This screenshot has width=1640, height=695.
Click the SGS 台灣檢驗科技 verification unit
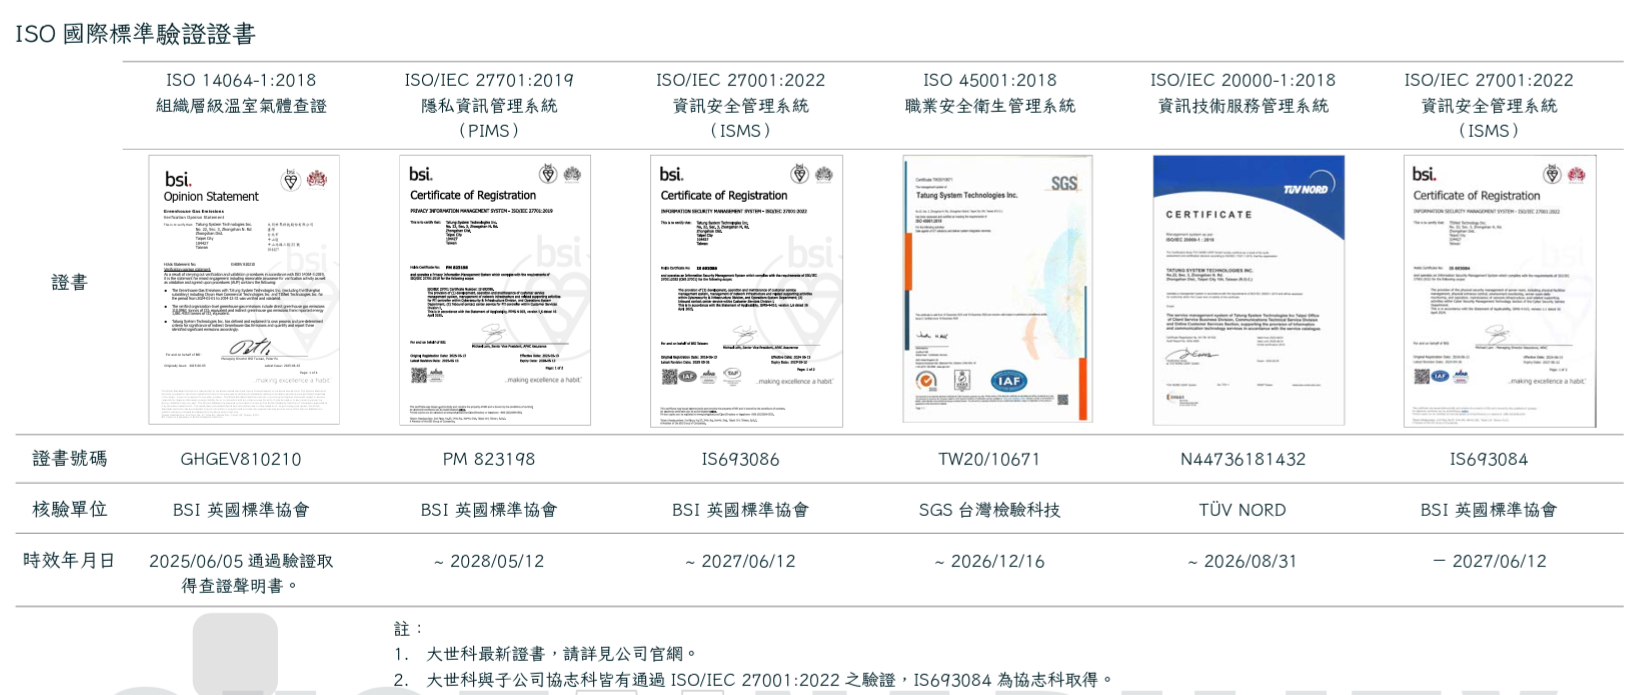pyautogui.click(x=989, y=510)
